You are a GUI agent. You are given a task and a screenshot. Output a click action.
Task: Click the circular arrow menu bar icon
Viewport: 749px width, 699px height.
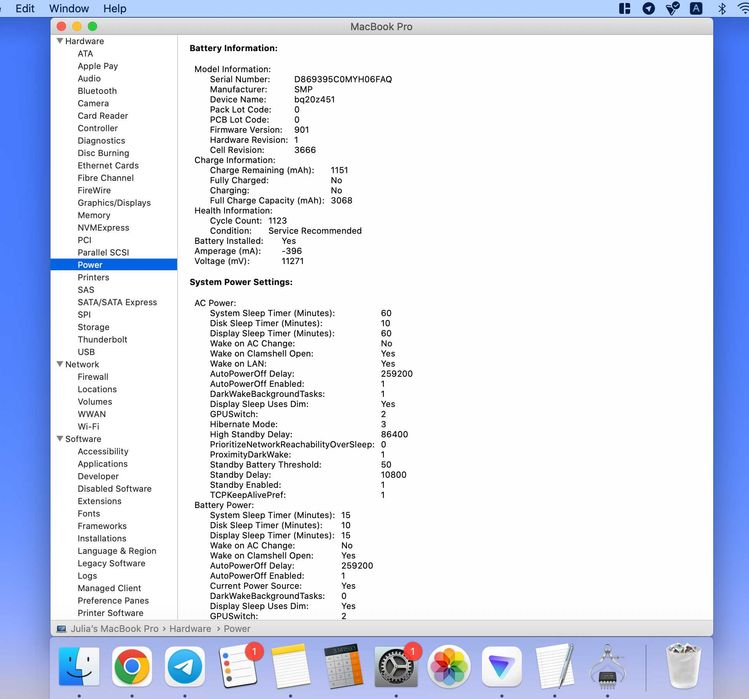[x=649, y=9]
